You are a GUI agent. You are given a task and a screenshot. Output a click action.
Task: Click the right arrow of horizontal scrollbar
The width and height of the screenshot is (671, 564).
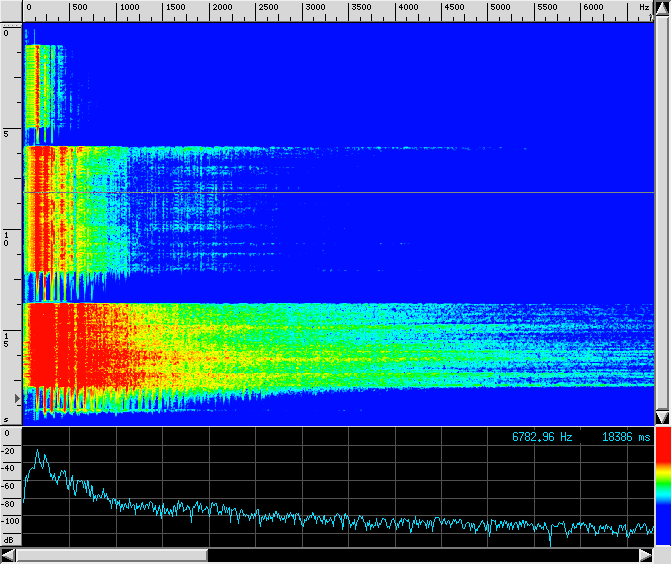(x=646, y=555)
